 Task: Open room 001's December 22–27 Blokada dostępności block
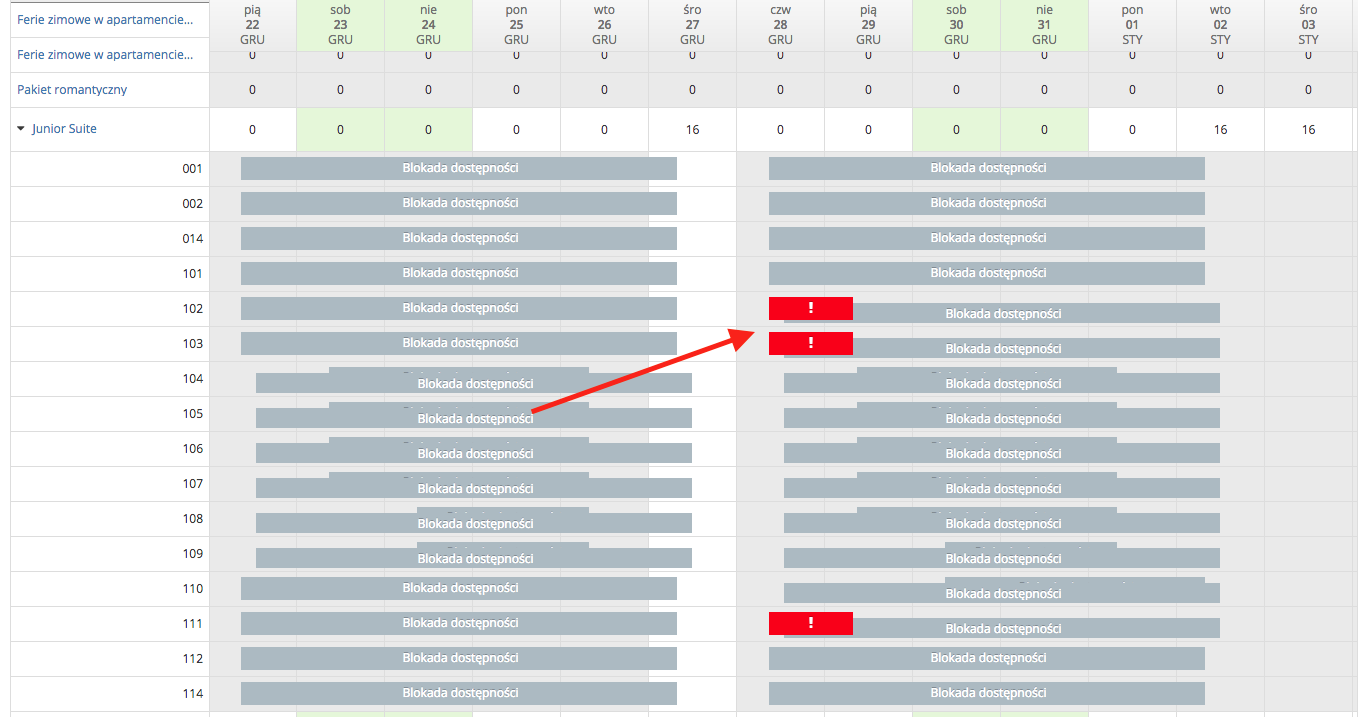(459, 168)
